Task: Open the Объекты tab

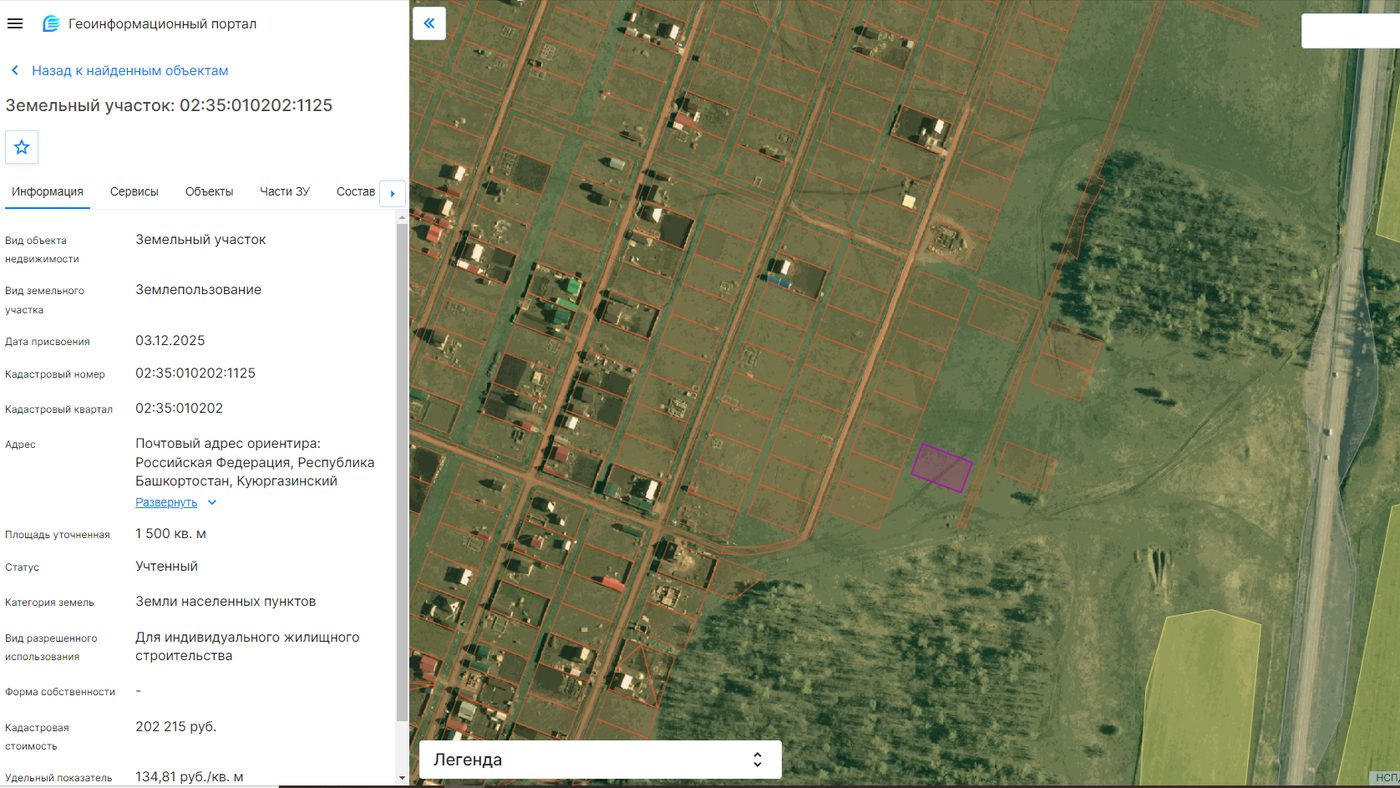Action: pyautogui.click(x=209, y=192)
